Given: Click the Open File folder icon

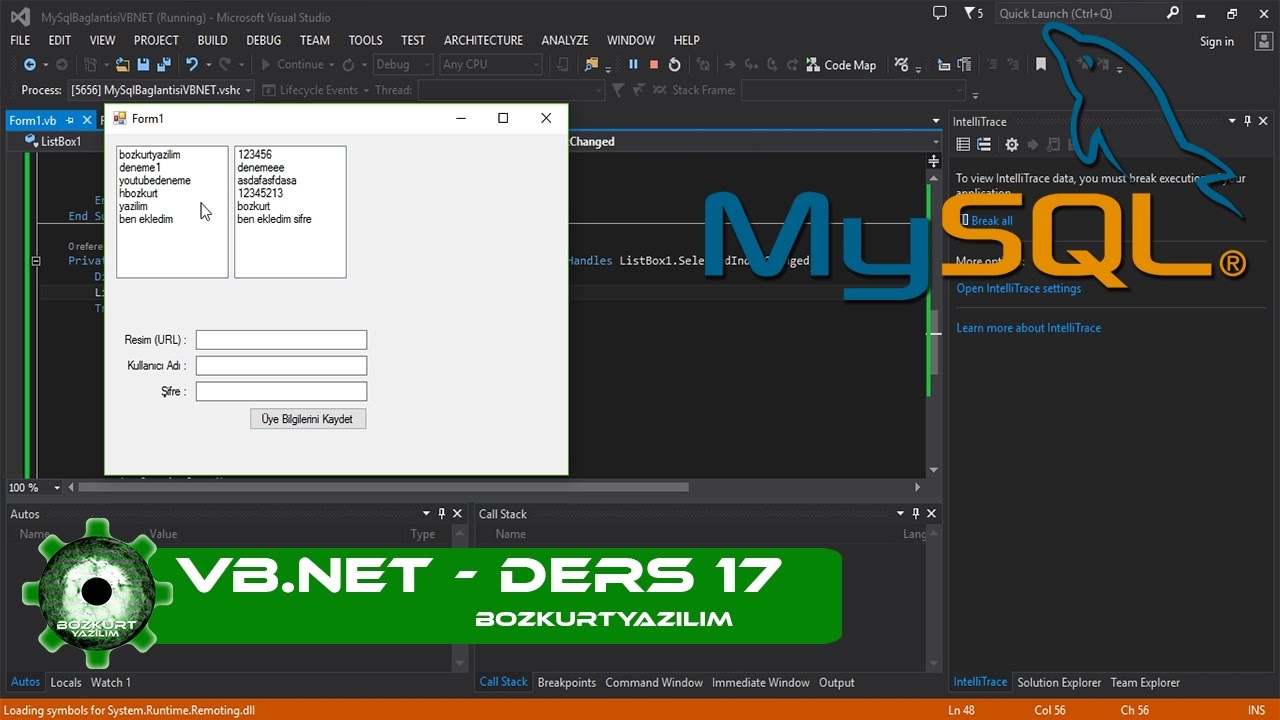Looking at the screenshot, I should [x=122, y=65].
